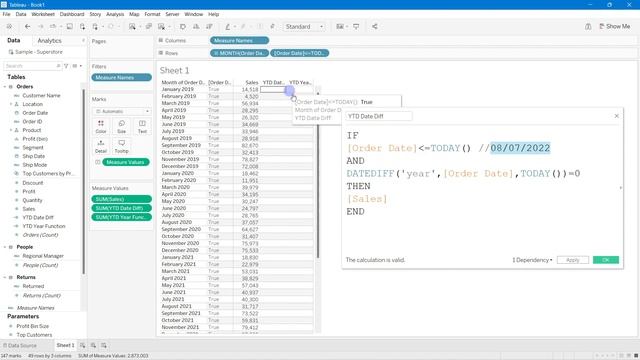Screen dimensions: 640x360
Task: Click the Measure Names pill on Columns
Action: (x=240, y=40)
